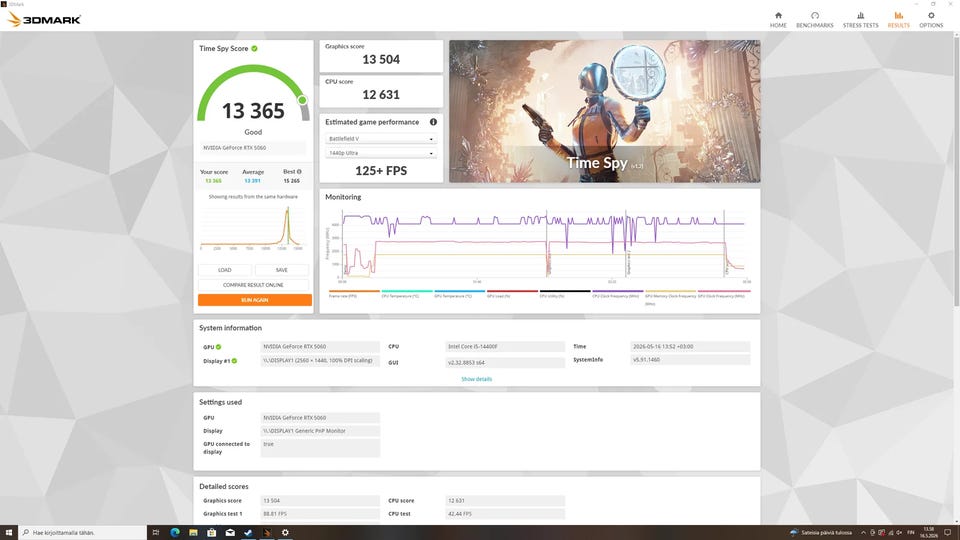Image resolution: width=960 pixels, height=540 pixels.
Task: Click the 125+ FPS estimate
Action: click(381, 171)
